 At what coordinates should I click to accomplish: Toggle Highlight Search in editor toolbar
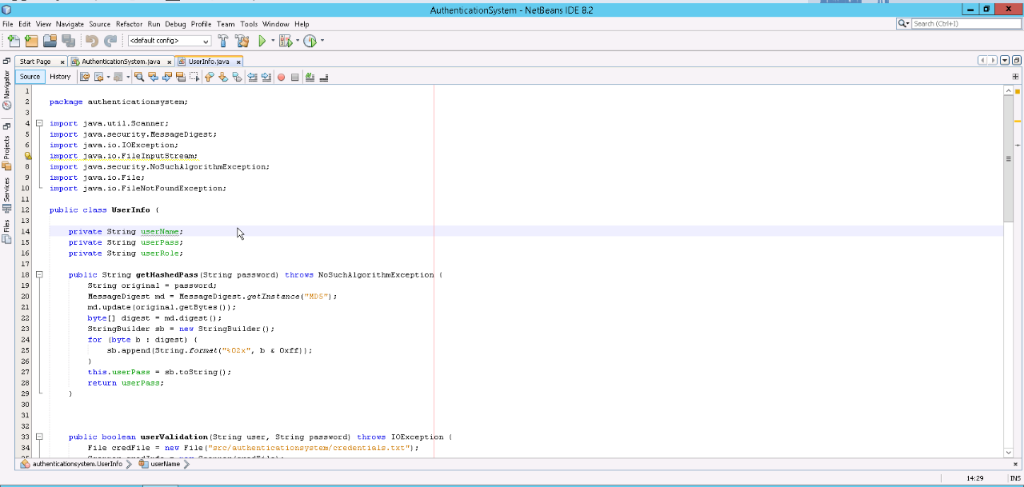[x=181, y=77]
